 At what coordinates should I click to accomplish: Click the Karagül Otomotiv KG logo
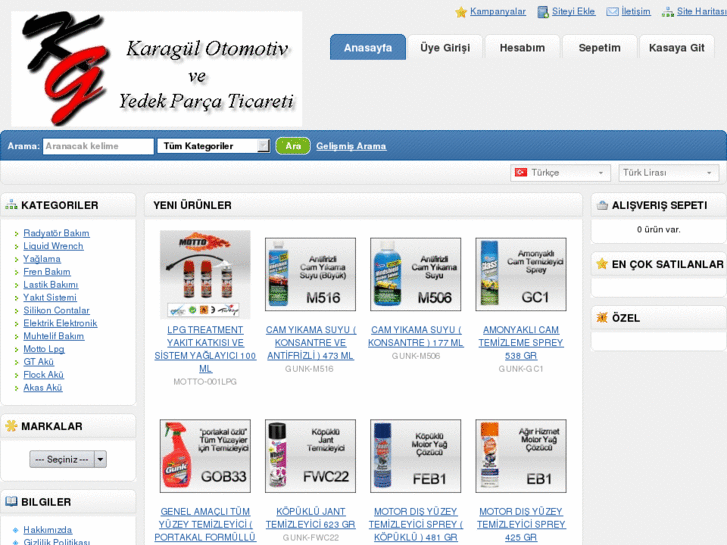point(157,69)
